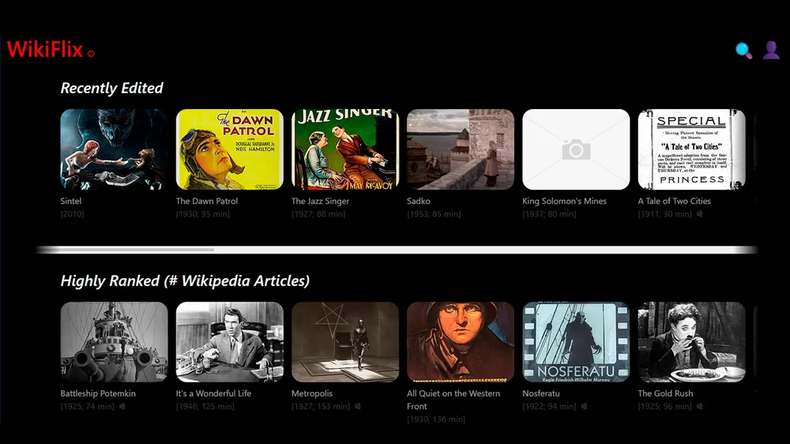
Task: Click All Quiet on the Western Front title
Action: click(x=453, y=400)
